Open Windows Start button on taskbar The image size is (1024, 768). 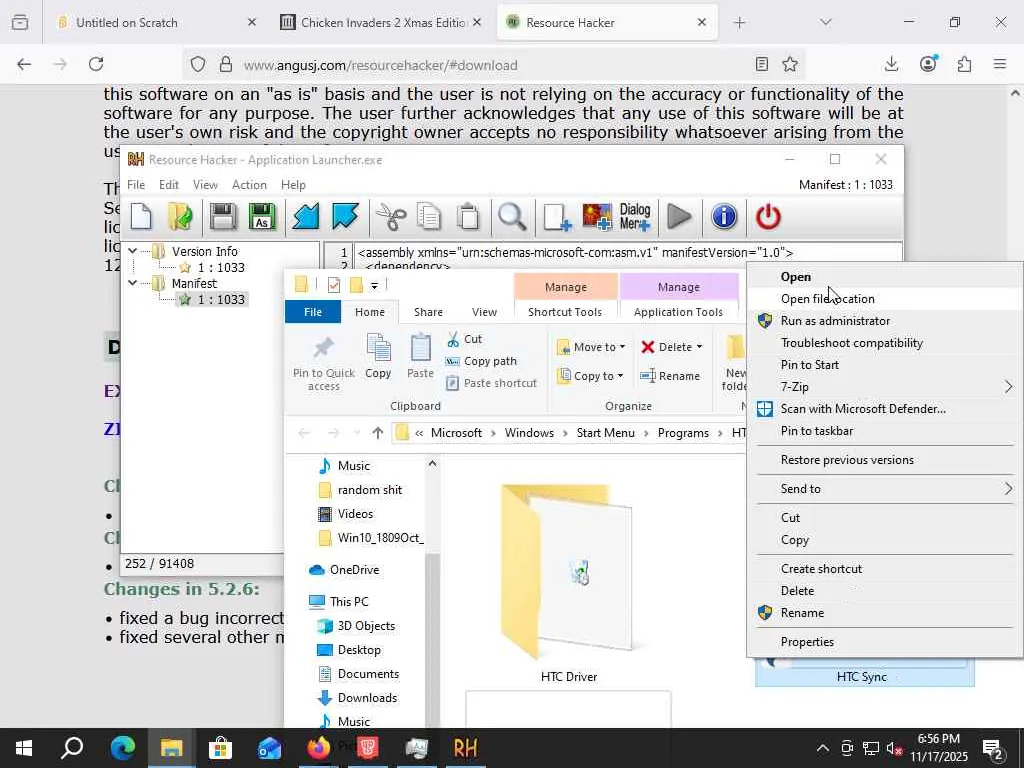pos(24,748)
